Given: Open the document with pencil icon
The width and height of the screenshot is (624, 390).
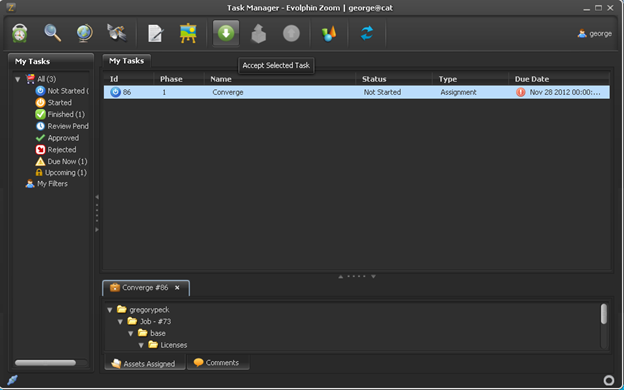Looking at the screenshot, I should pos(155,33).
